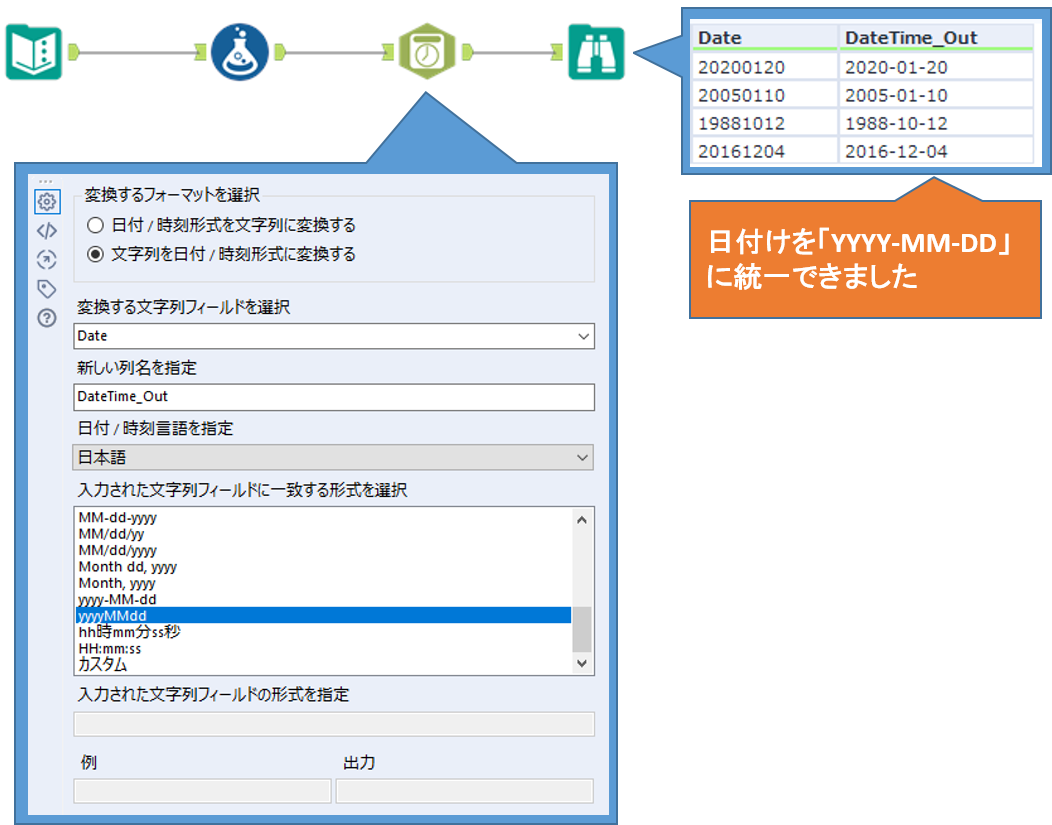Choose カスタム at the bottom of format list
1052x825 pixels.
point(105,663)
